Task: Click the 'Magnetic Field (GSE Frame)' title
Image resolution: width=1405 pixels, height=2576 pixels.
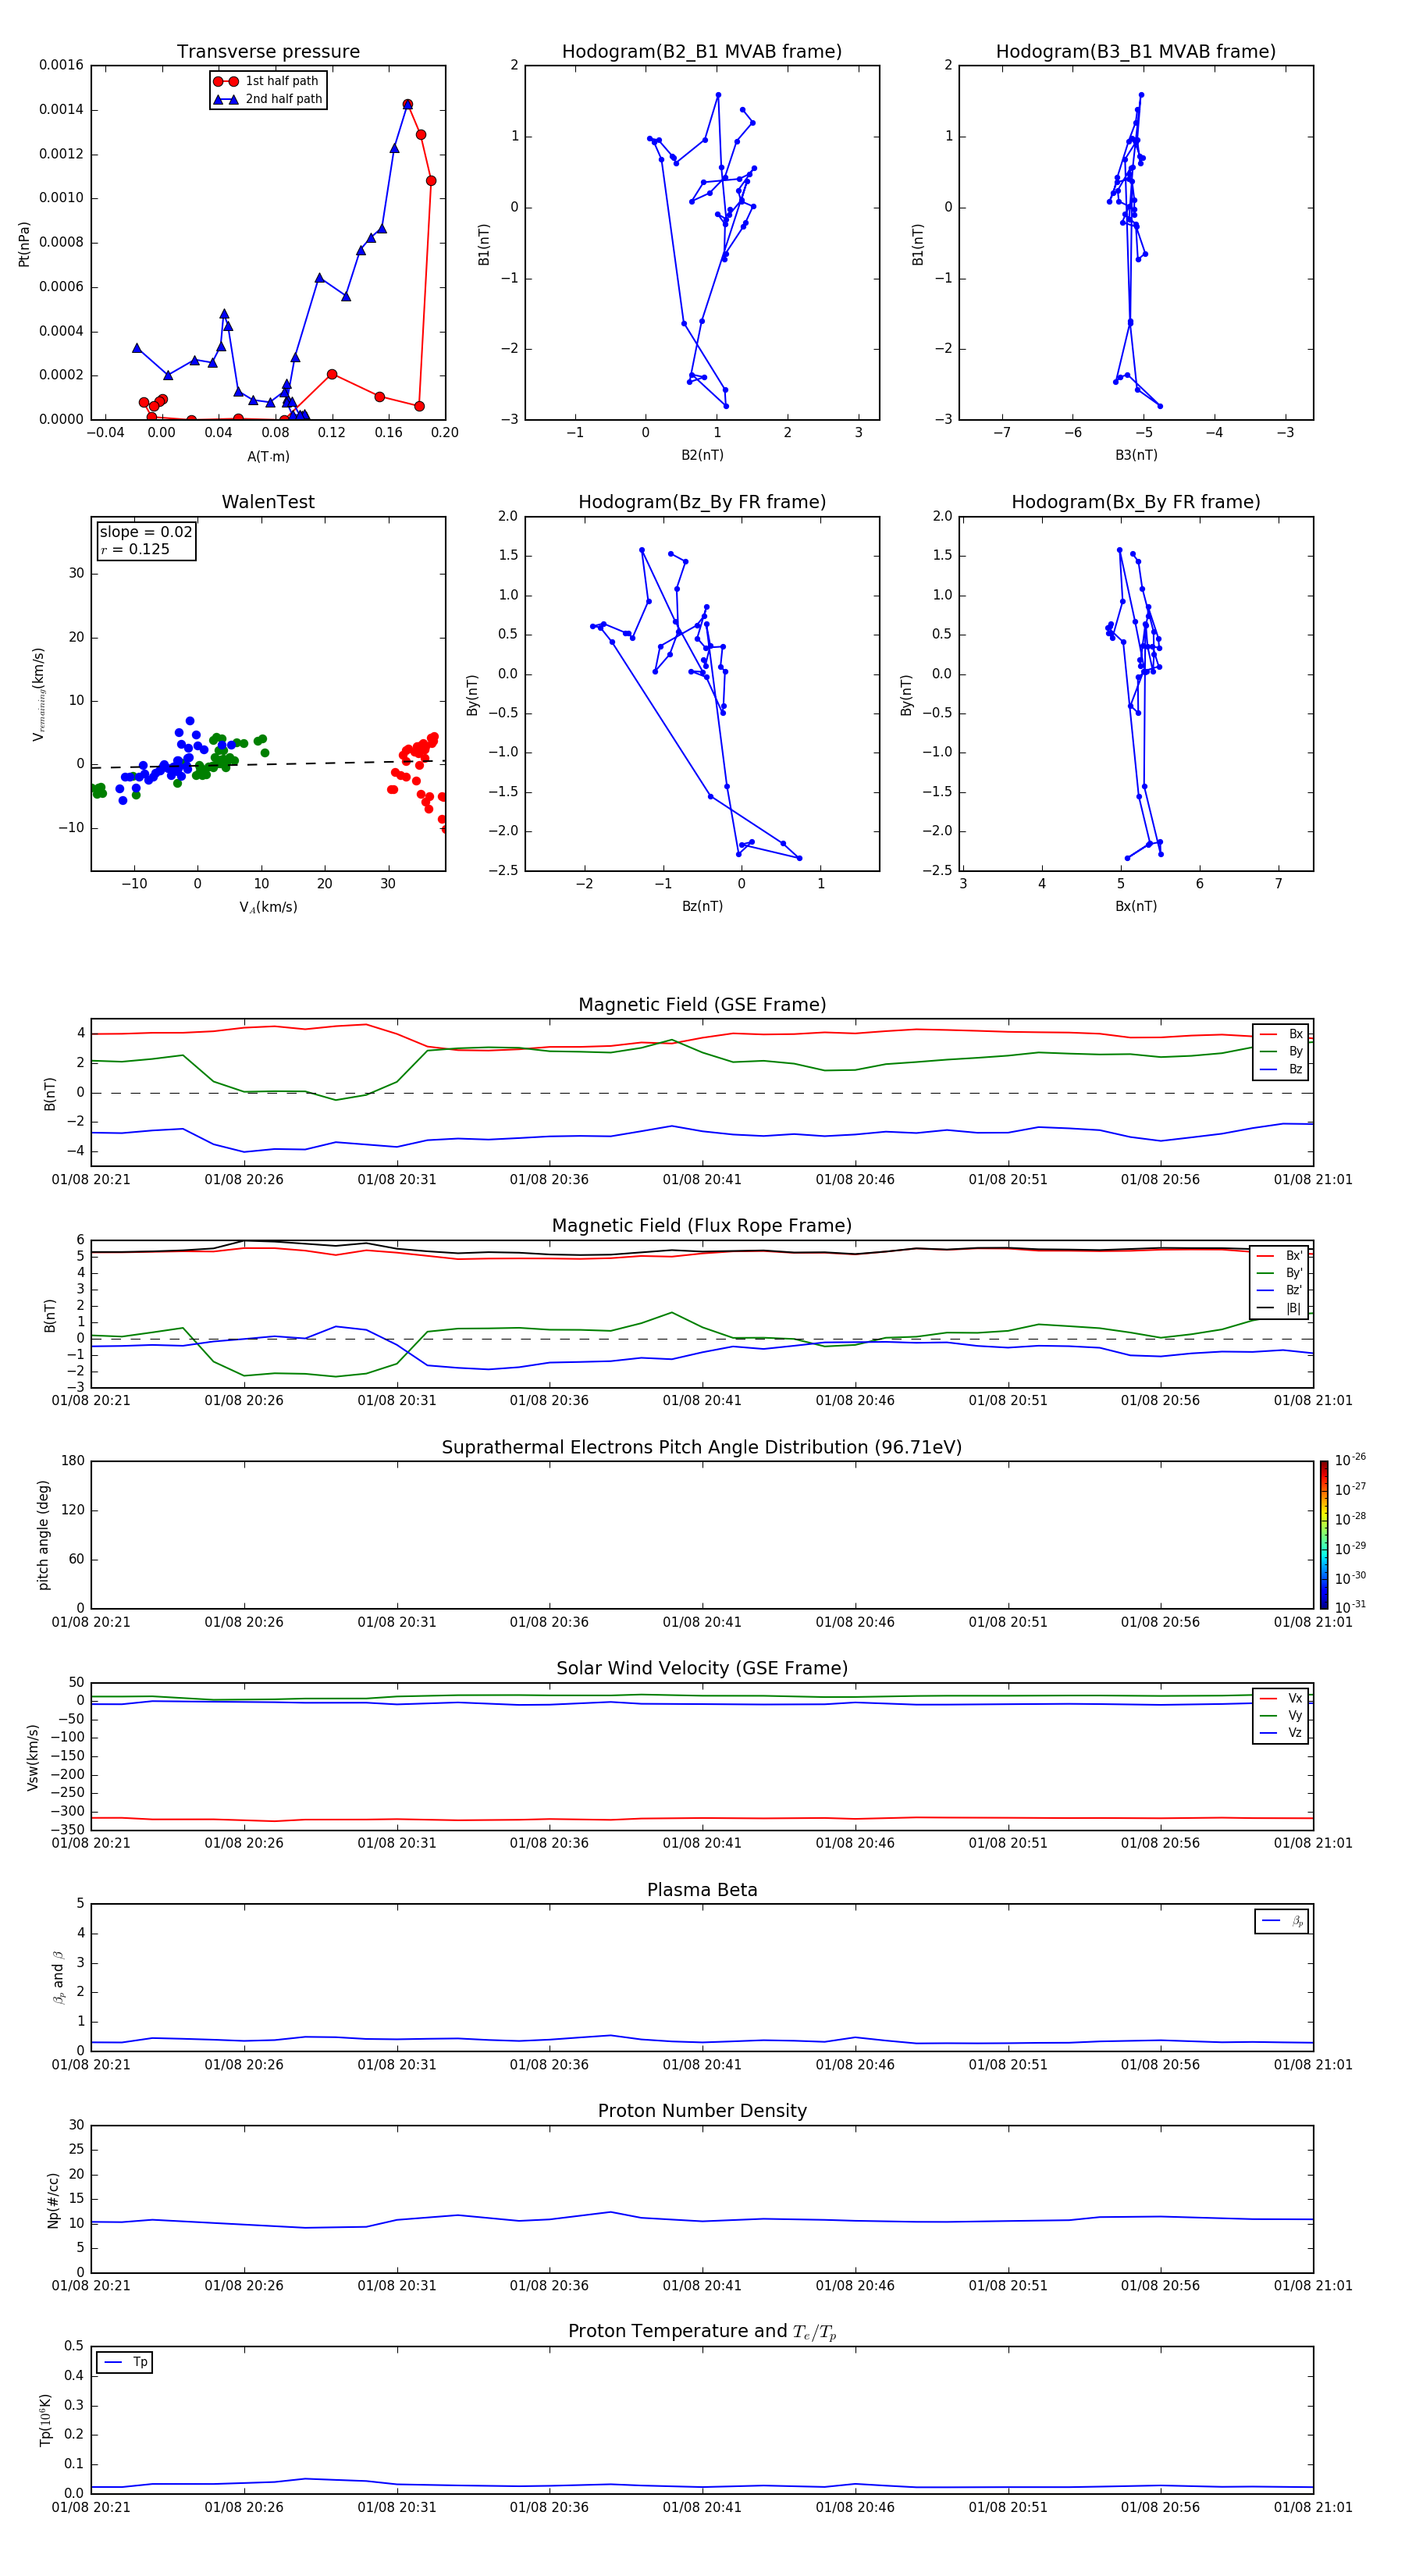Action: click(x=702, y=1004)
